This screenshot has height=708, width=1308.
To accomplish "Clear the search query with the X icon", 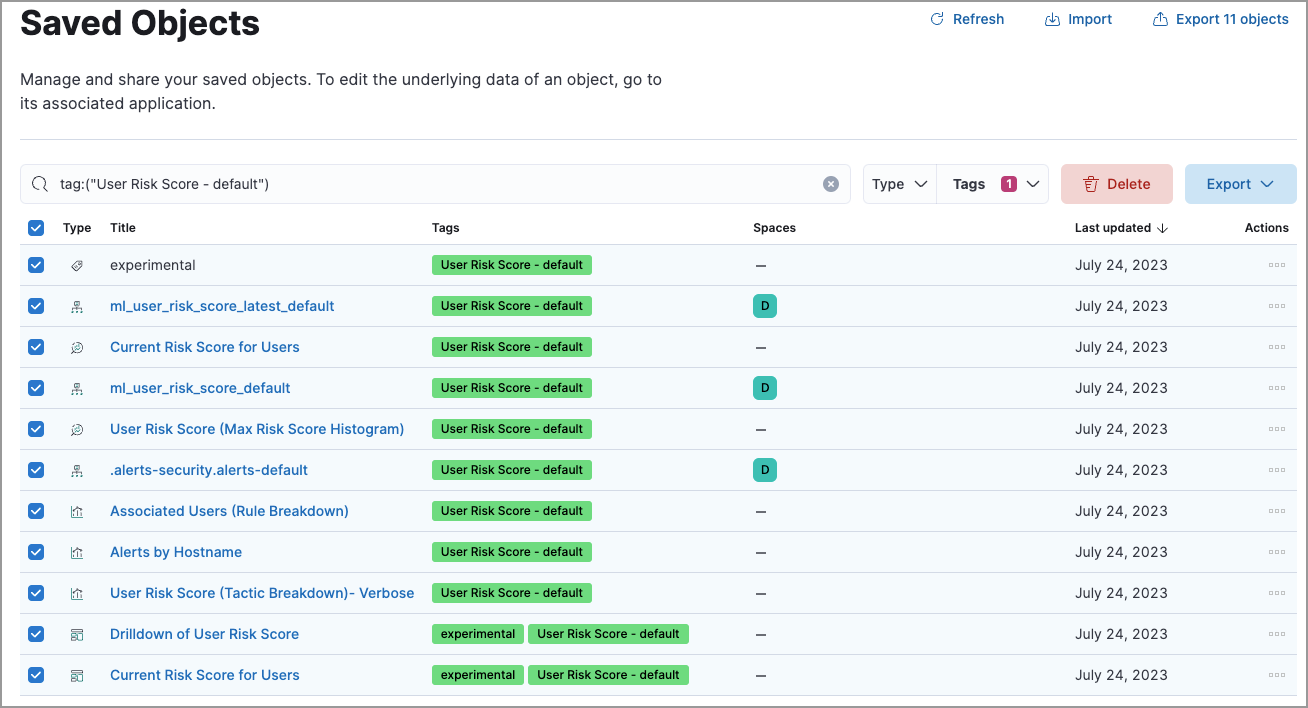I will pos(830,183).
